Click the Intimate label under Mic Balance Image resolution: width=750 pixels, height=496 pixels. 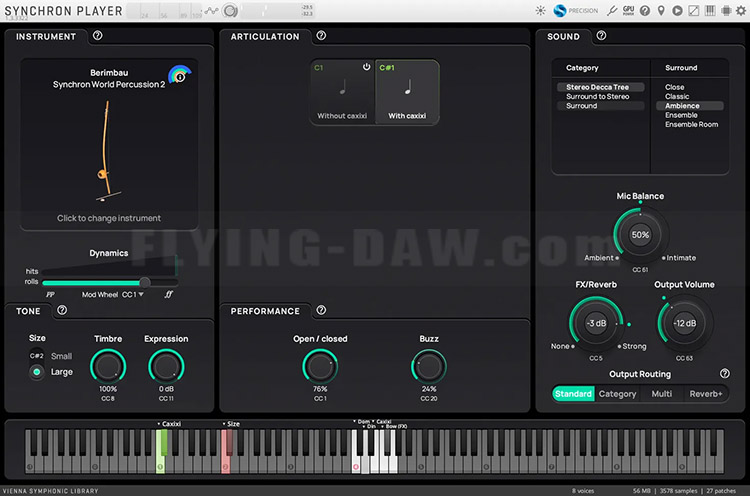681,258
